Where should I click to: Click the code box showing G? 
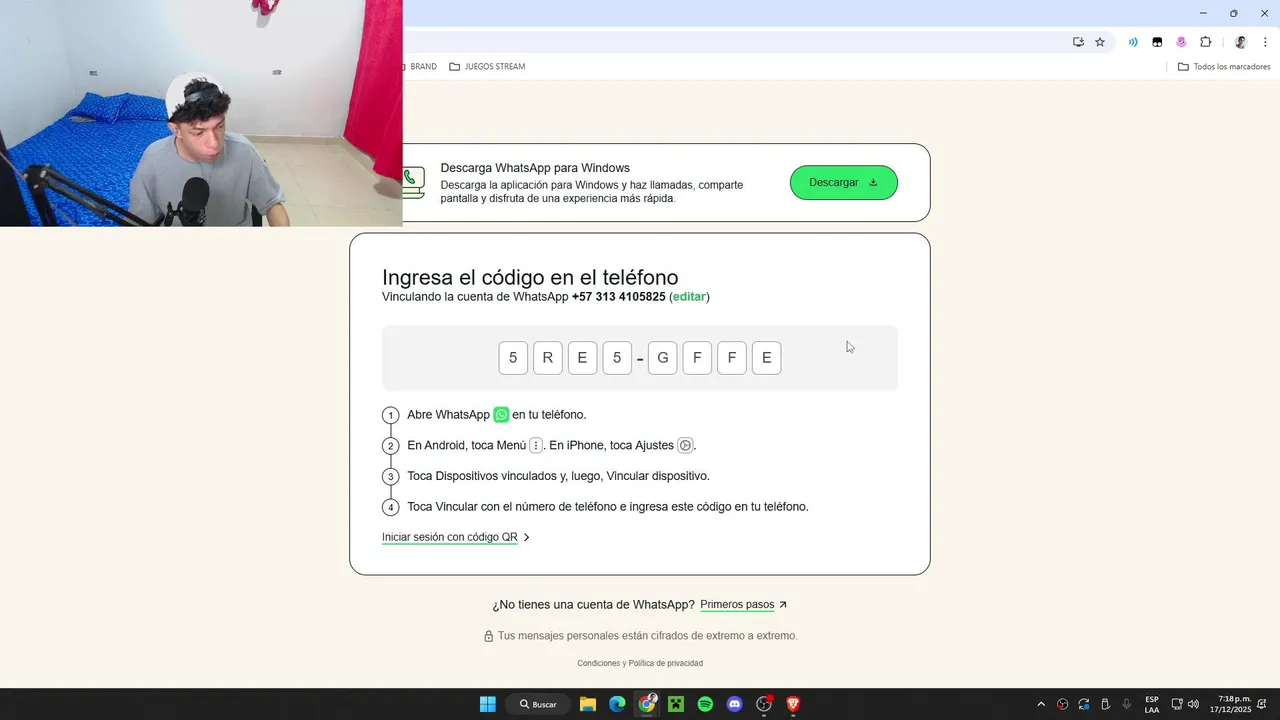(x=663, y=358)
